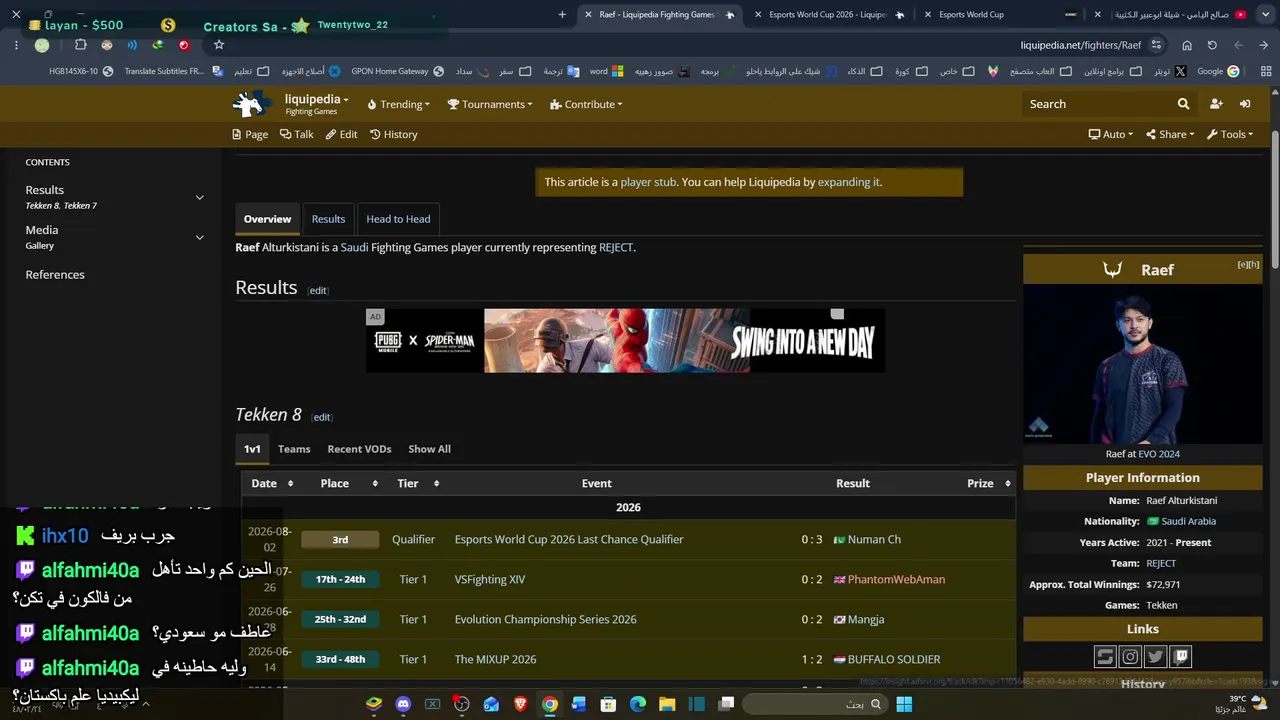Select the Teams results tab
The height and width of the screenshot is (720, 1280).
(x=294, y=449)
